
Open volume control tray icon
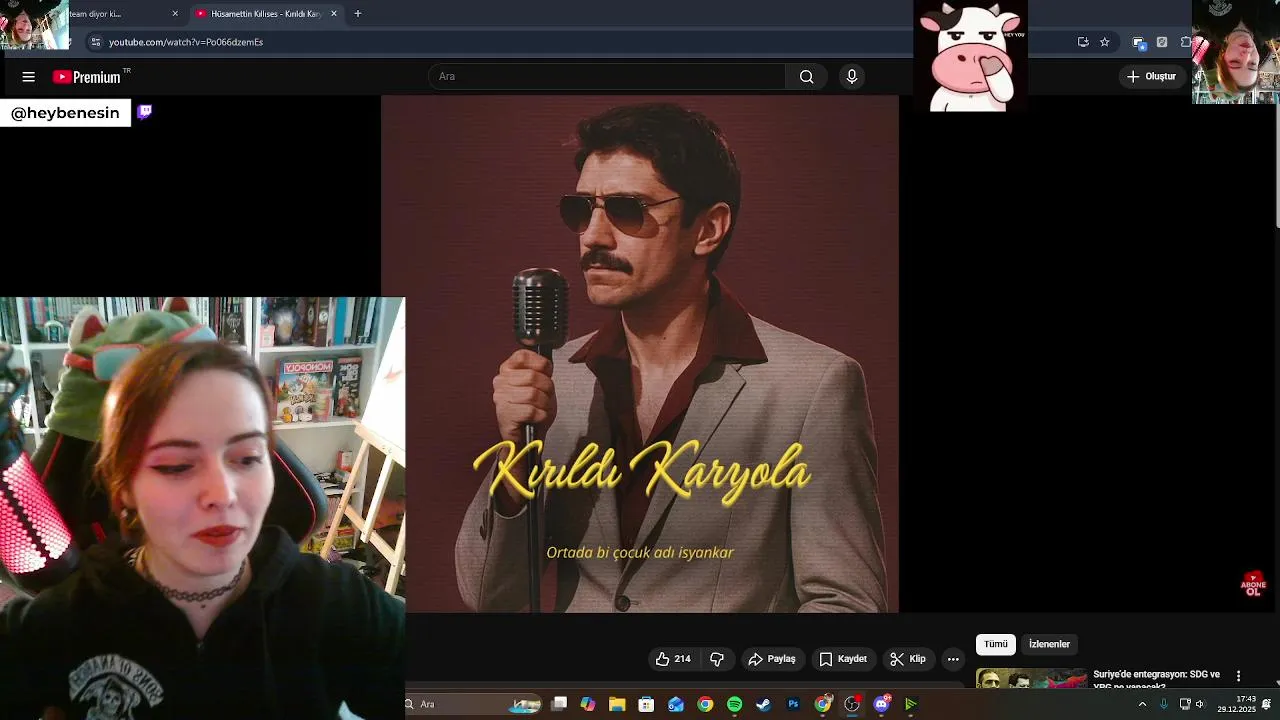click(x=1200, y=704)
